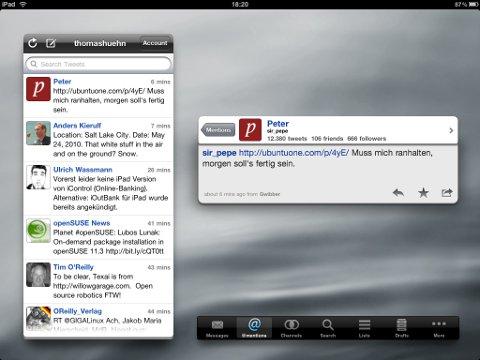Switch to the Drafts tab
480x360 pixels.
click(x=402, y=328)
